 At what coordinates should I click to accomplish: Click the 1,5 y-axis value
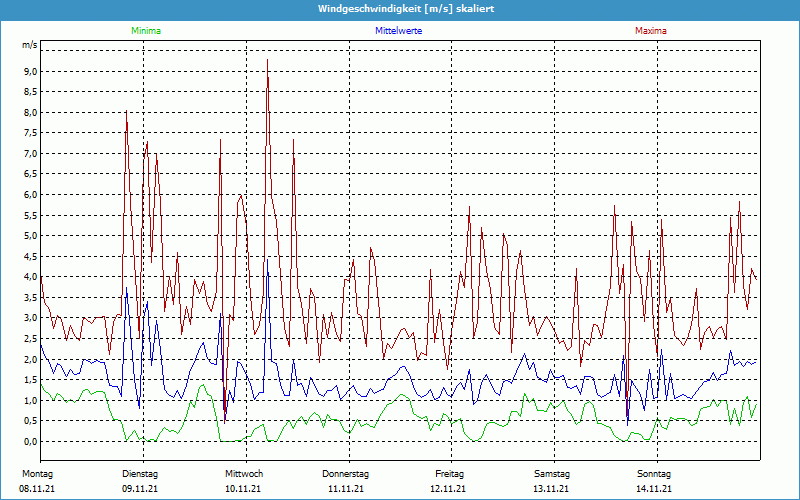pyautogui.click(x=31, y=380)
